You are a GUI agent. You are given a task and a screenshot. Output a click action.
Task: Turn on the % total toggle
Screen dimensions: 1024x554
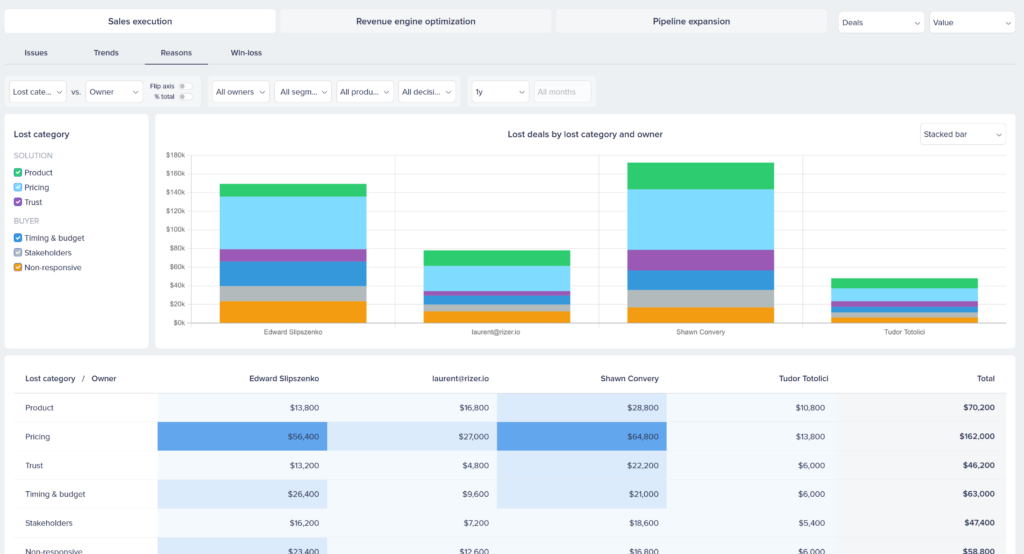click(x=184, y=96)
